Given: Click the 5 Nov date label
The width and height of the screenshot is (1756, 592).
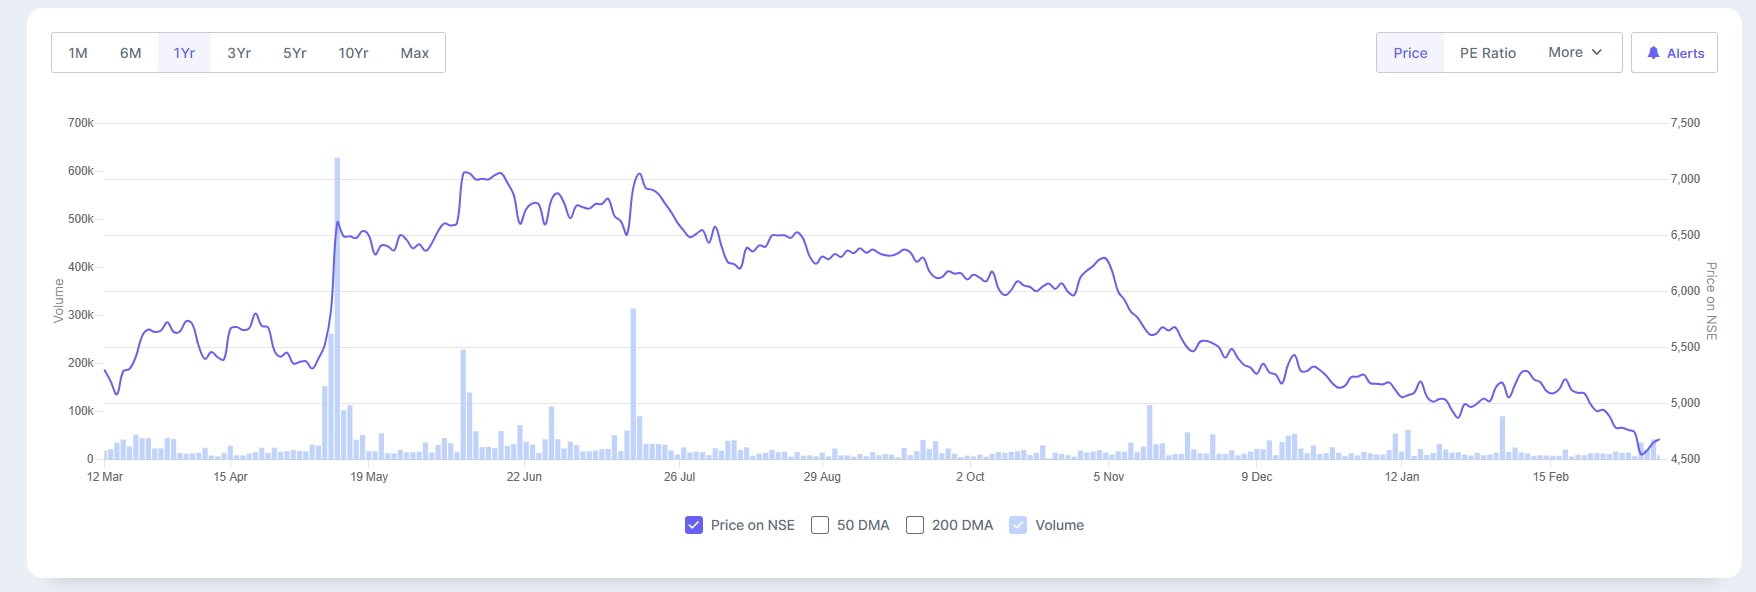Looking at the screenshot, I should click(x=1108, y=477).
